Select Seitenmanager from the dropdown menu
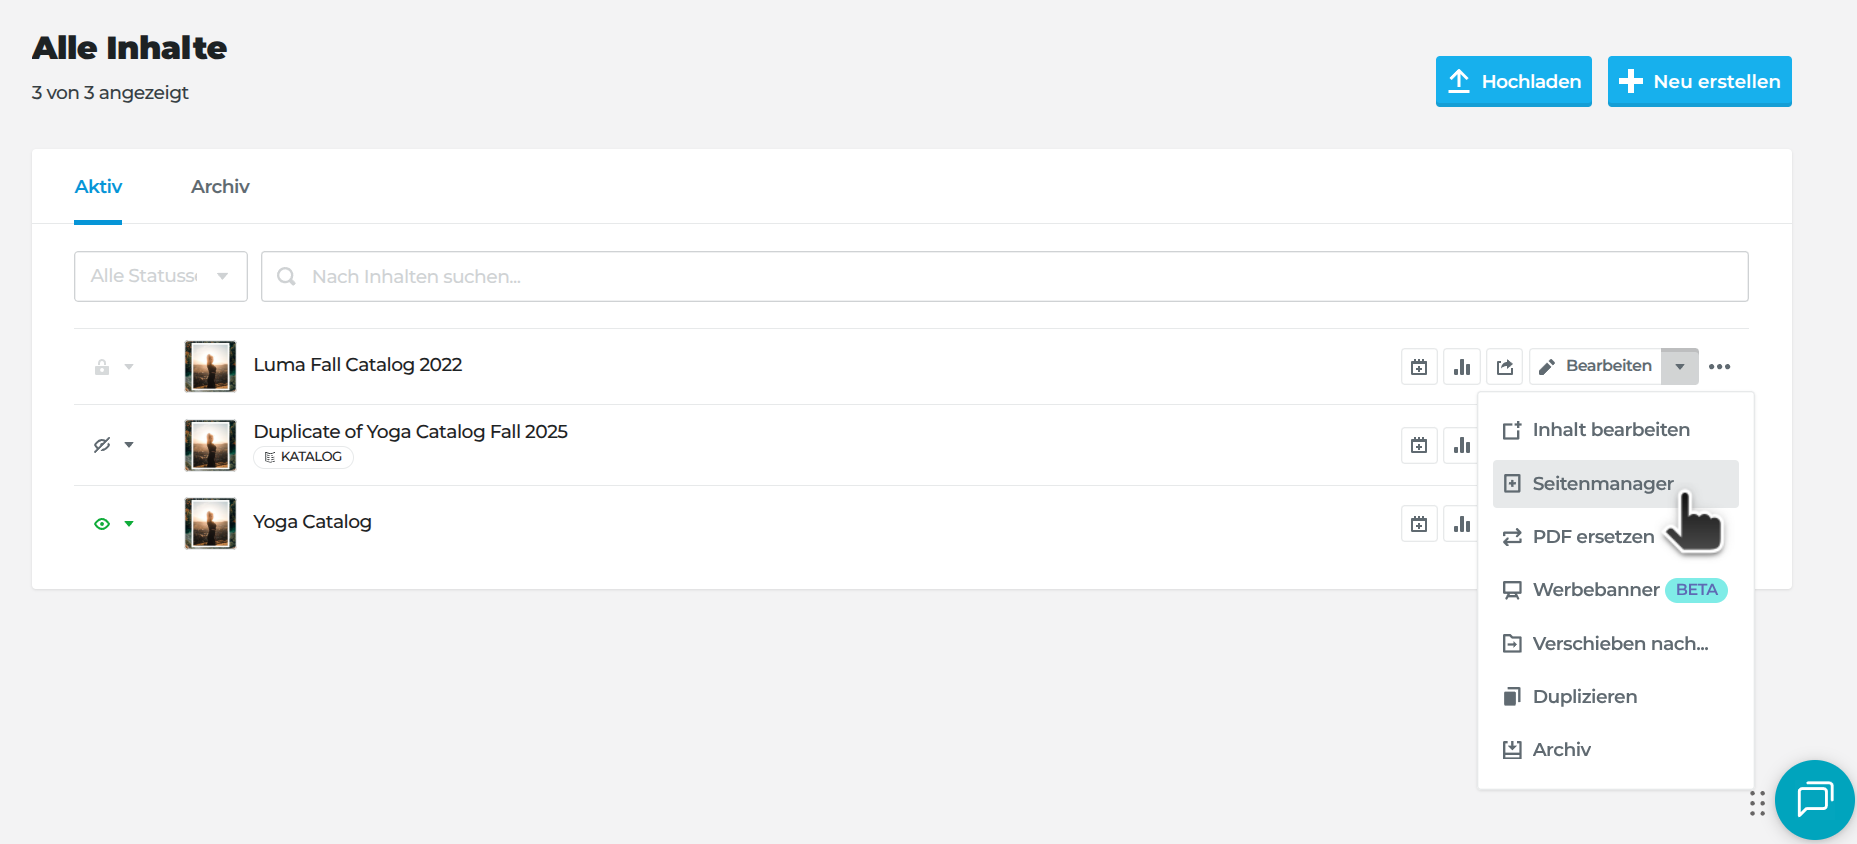 click(x=1602, y=484)
